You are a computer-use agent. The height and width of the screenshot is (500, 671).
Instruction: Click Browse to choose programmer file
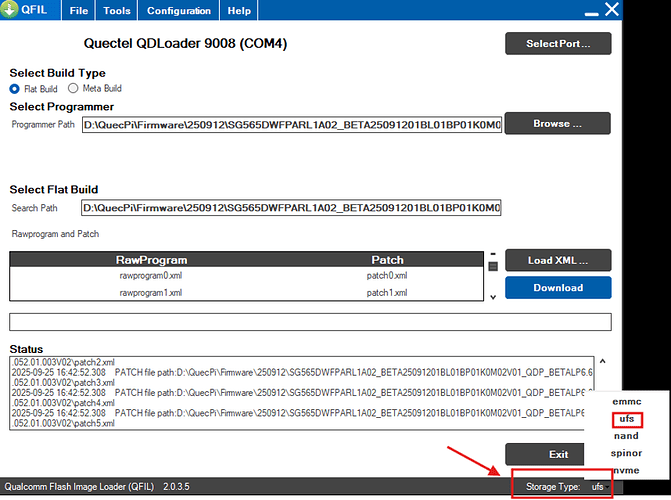point(558,124)
